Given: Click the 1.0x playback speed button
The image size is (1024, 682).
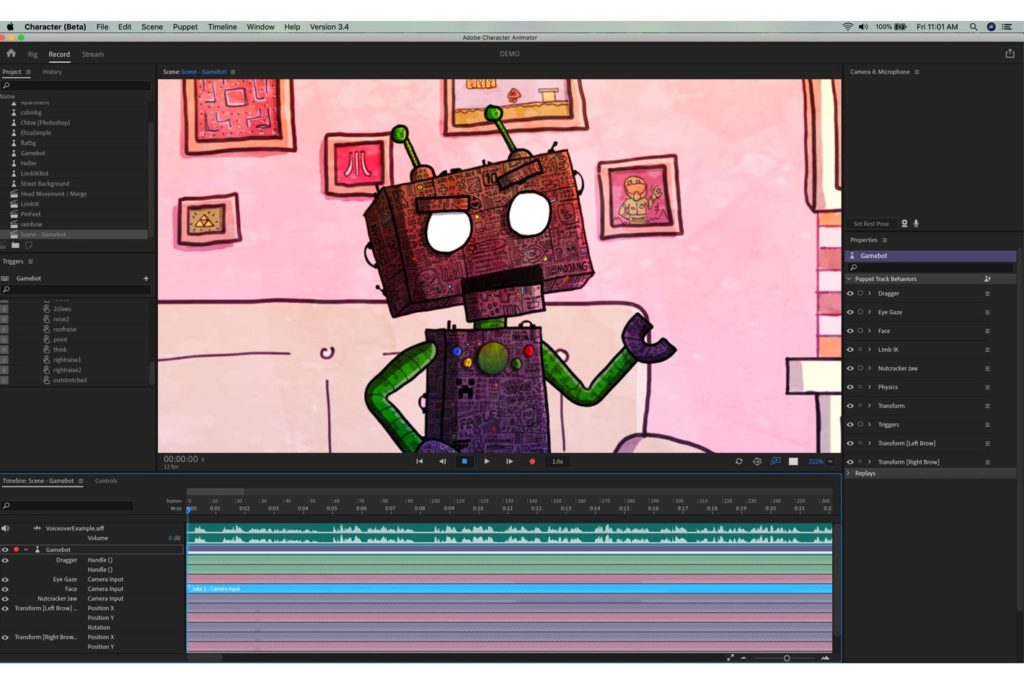Looking at the screenshot, I should coord(557,461).
